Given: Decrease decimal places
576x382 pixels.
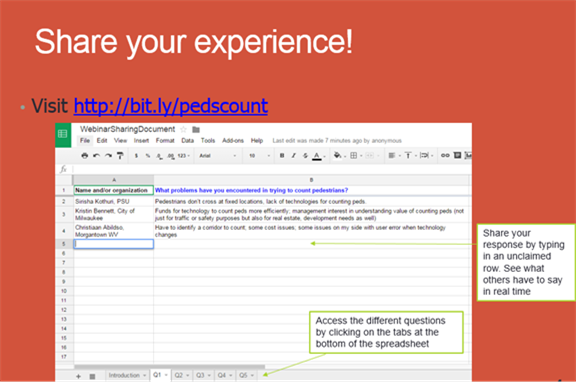Looking at the screenshot, I should click(159, 156).
